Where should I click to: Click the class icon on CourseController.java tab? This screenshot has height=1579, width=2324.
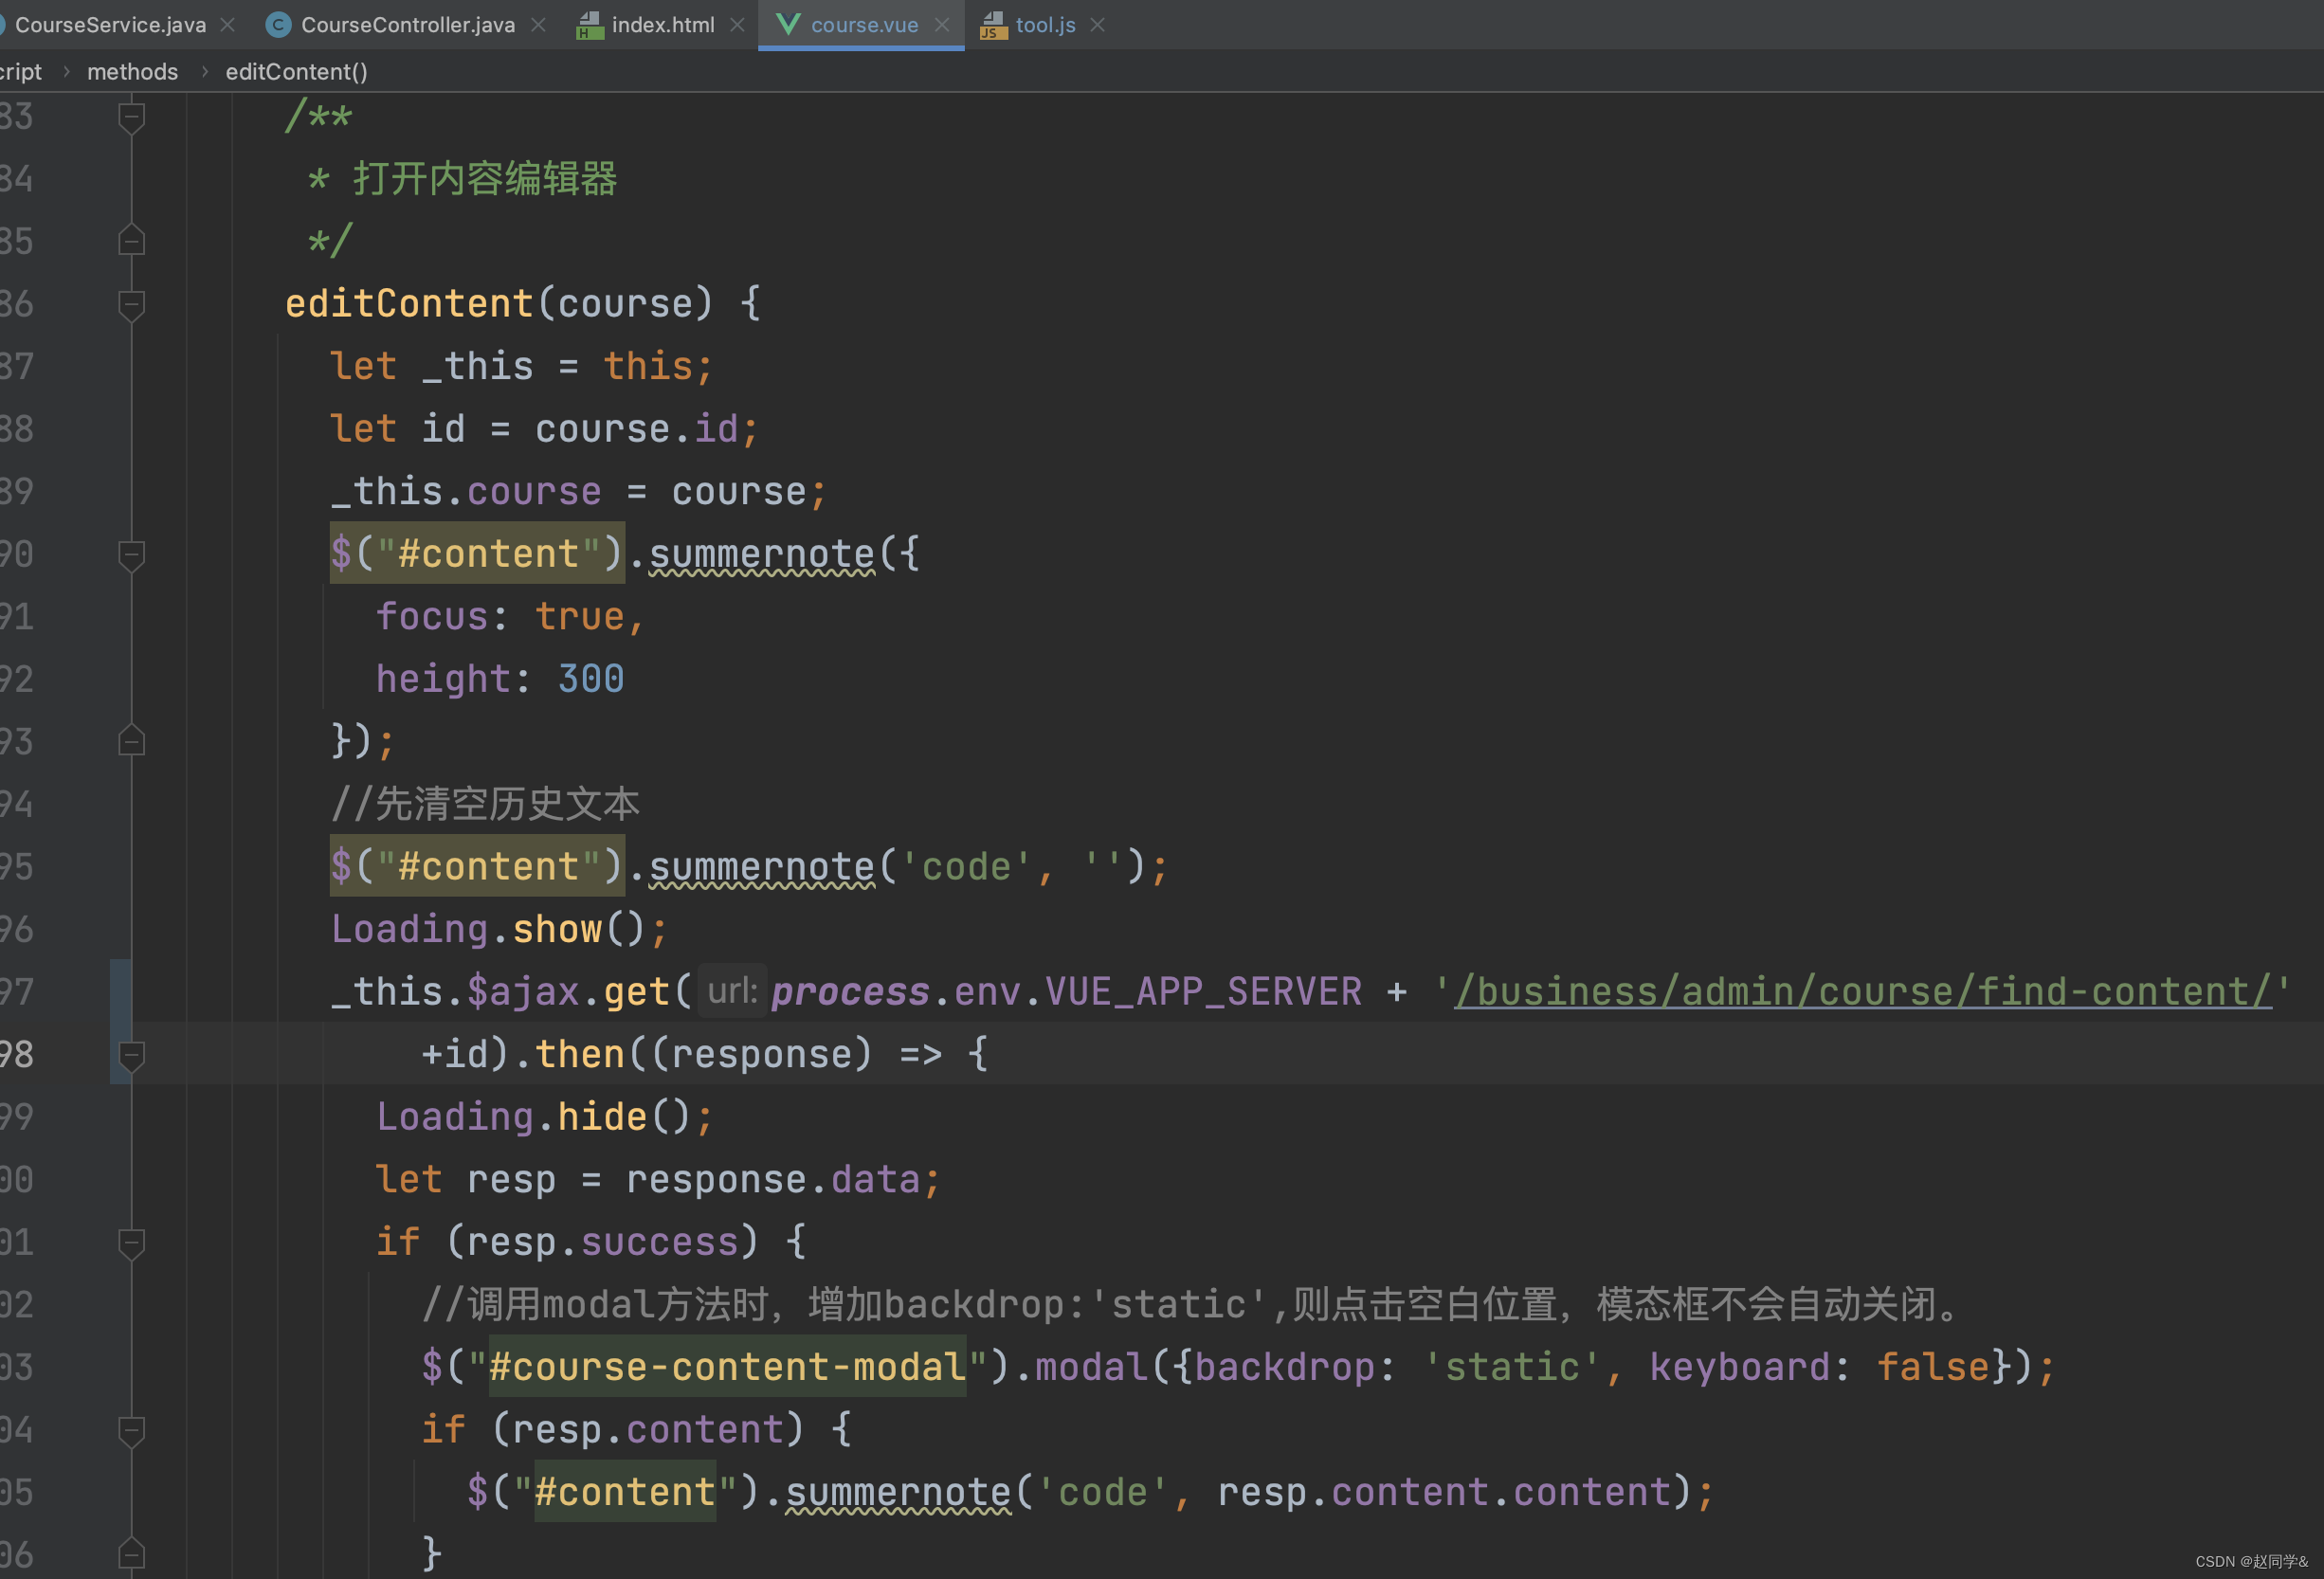coord(279,25)
